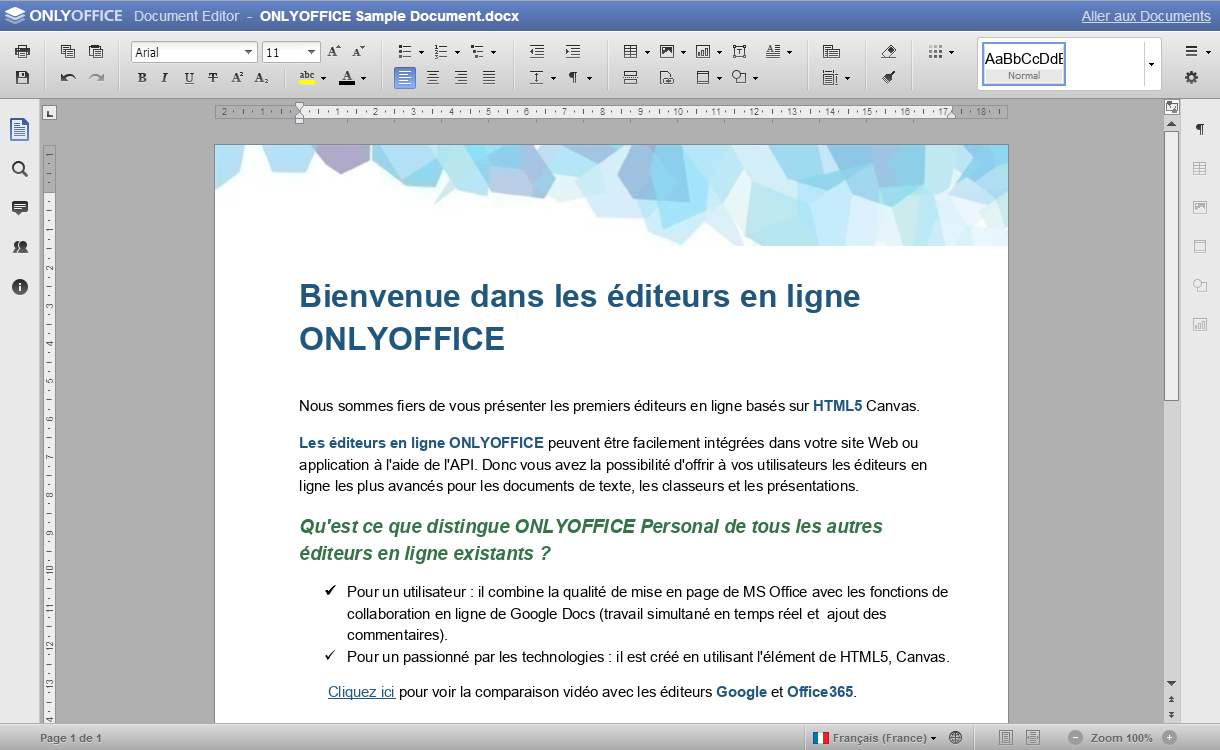Image resolution: width=1220 pixels, height=750 pixels.
Task: Open table settings in right sidebar
Action: pos(1200,169)
